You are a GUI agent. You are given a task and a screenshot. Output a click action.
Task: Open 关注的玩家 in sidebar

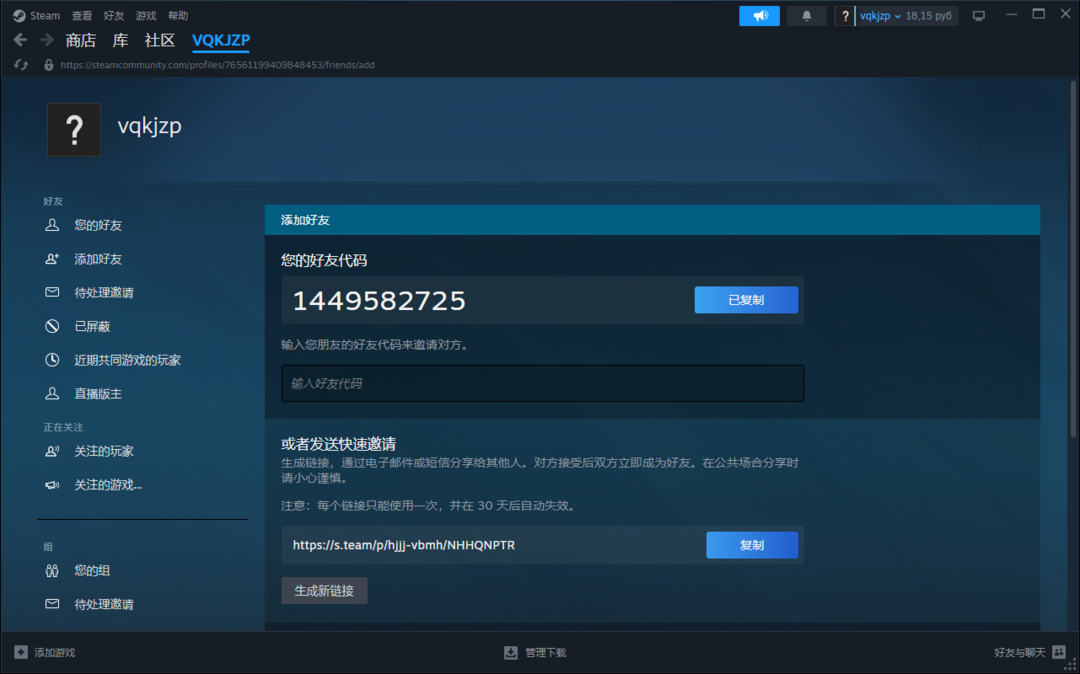point(104,452)
